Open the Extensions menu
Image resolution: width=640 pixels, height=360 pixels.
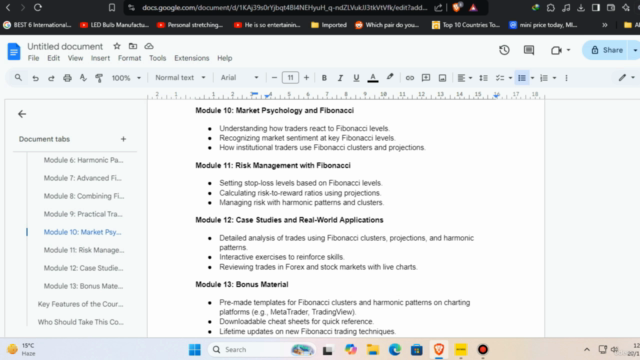192,58
